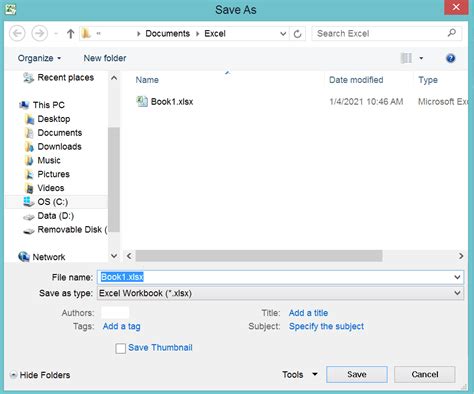This screenshot has height=394, width=474.
Task: Open the Organize menu
Action: 39,58
